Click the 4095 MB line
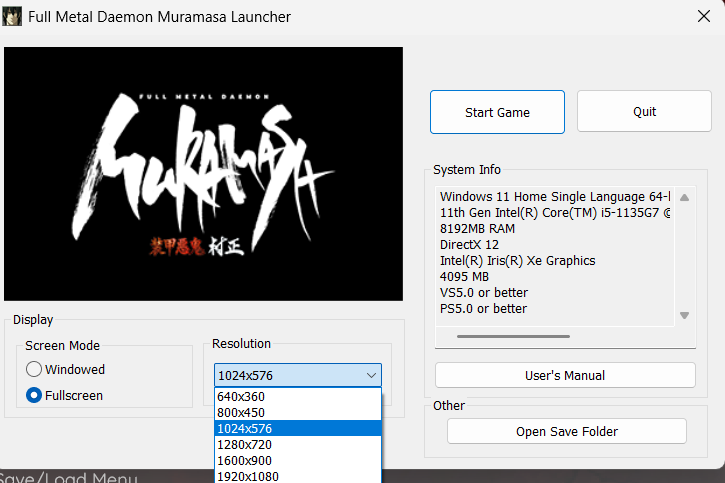725x483 pixels. [464, 276]
